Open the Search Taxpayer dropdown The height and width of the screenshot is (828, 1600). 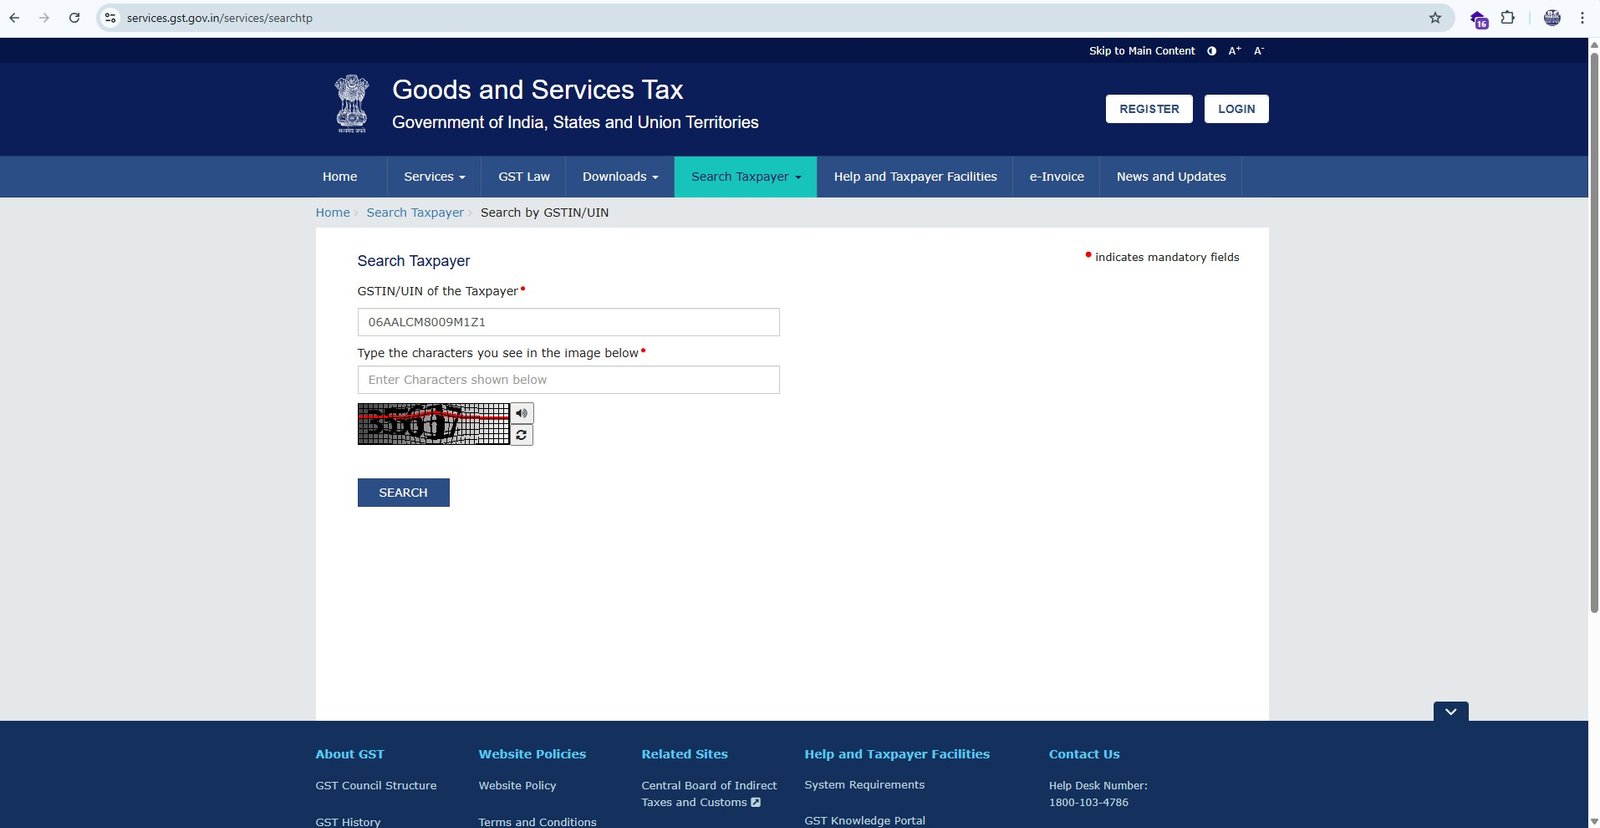pos(745,177)
